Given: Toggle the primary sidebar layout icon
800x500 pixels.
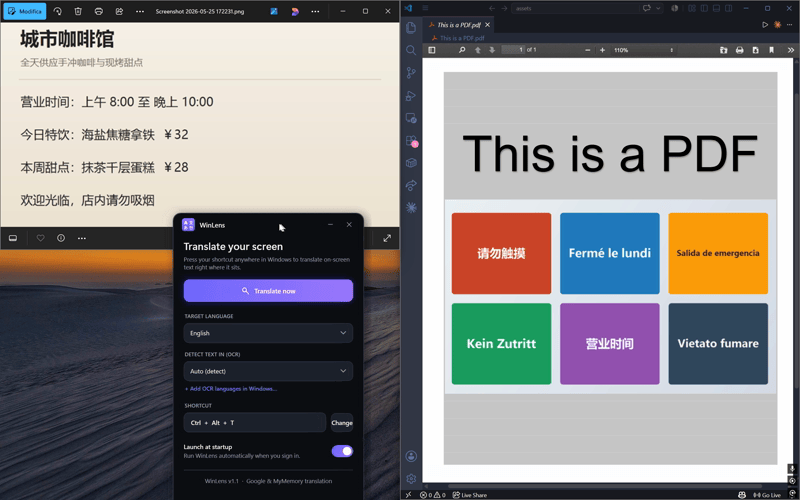Looking at the screenshot, I should pyautogui.click(x=704, y=8).
